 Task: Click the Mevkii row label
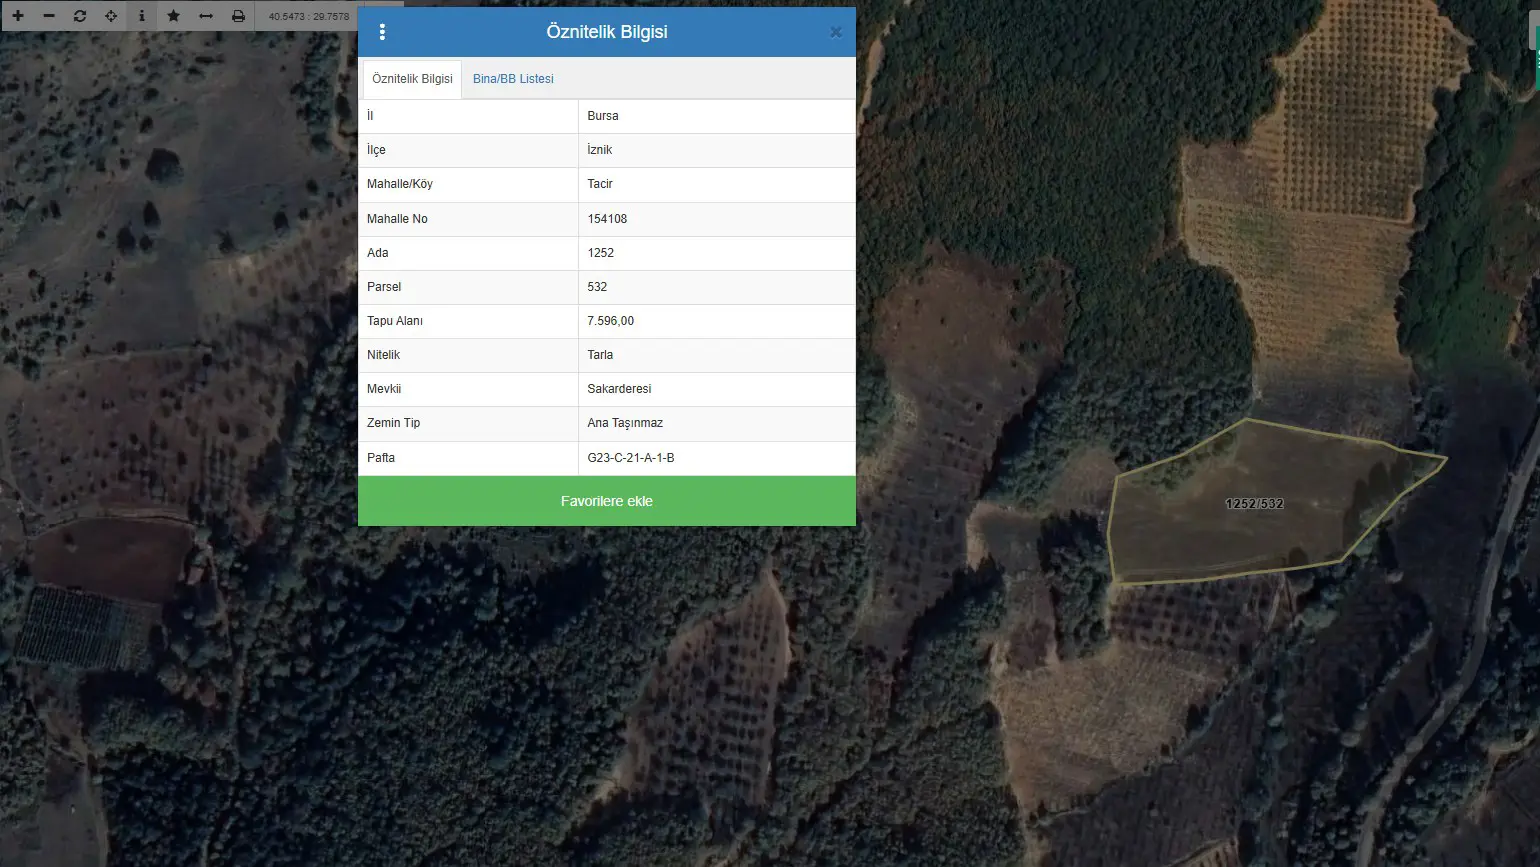coord(384,389)
